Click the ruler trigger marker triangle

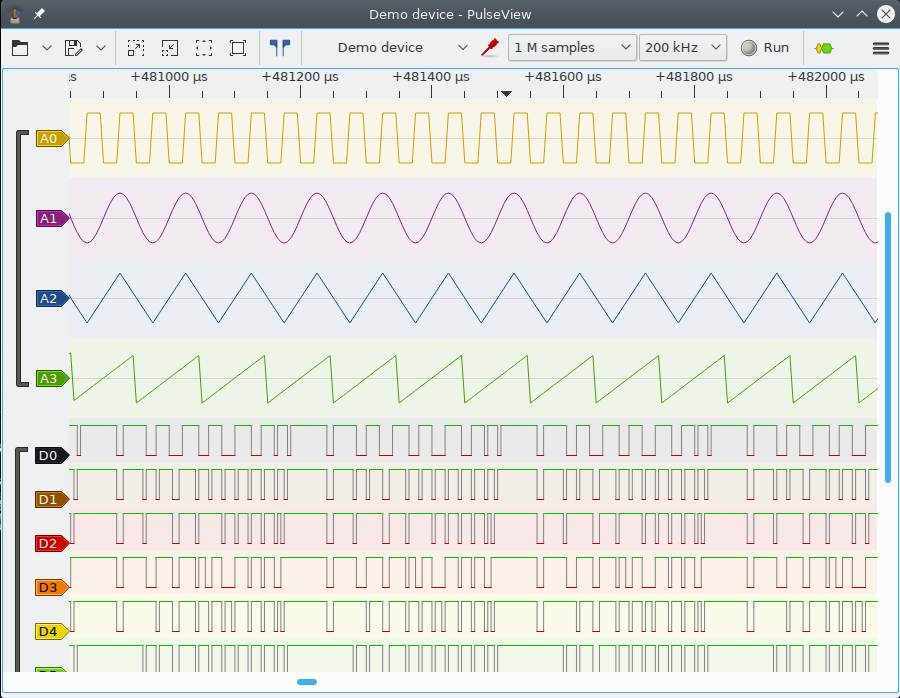click(x=506, y=94)
